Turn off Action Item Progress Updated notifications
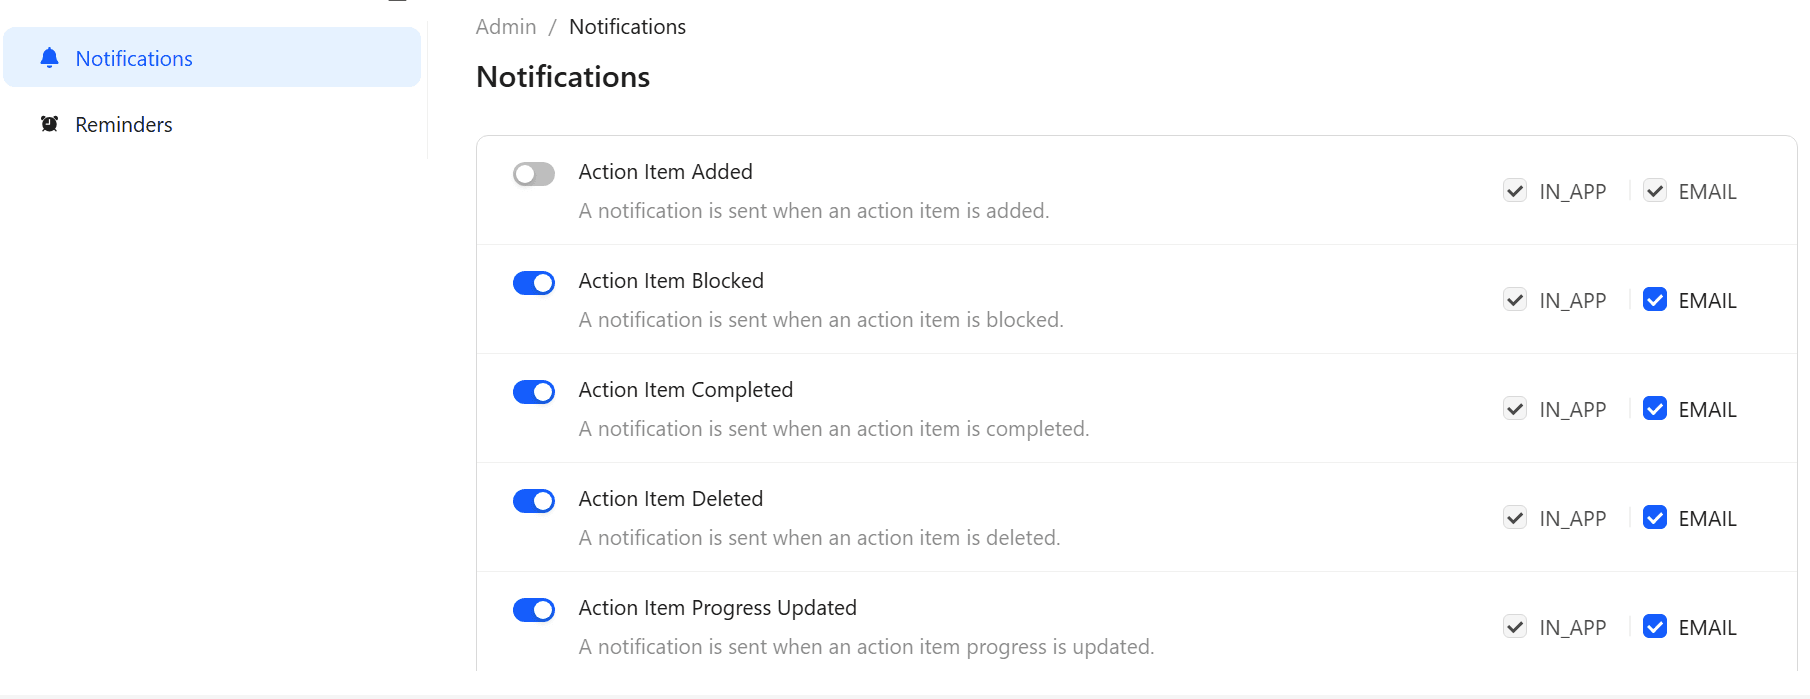Viewport: 1810px width, 699px height. 533,609
